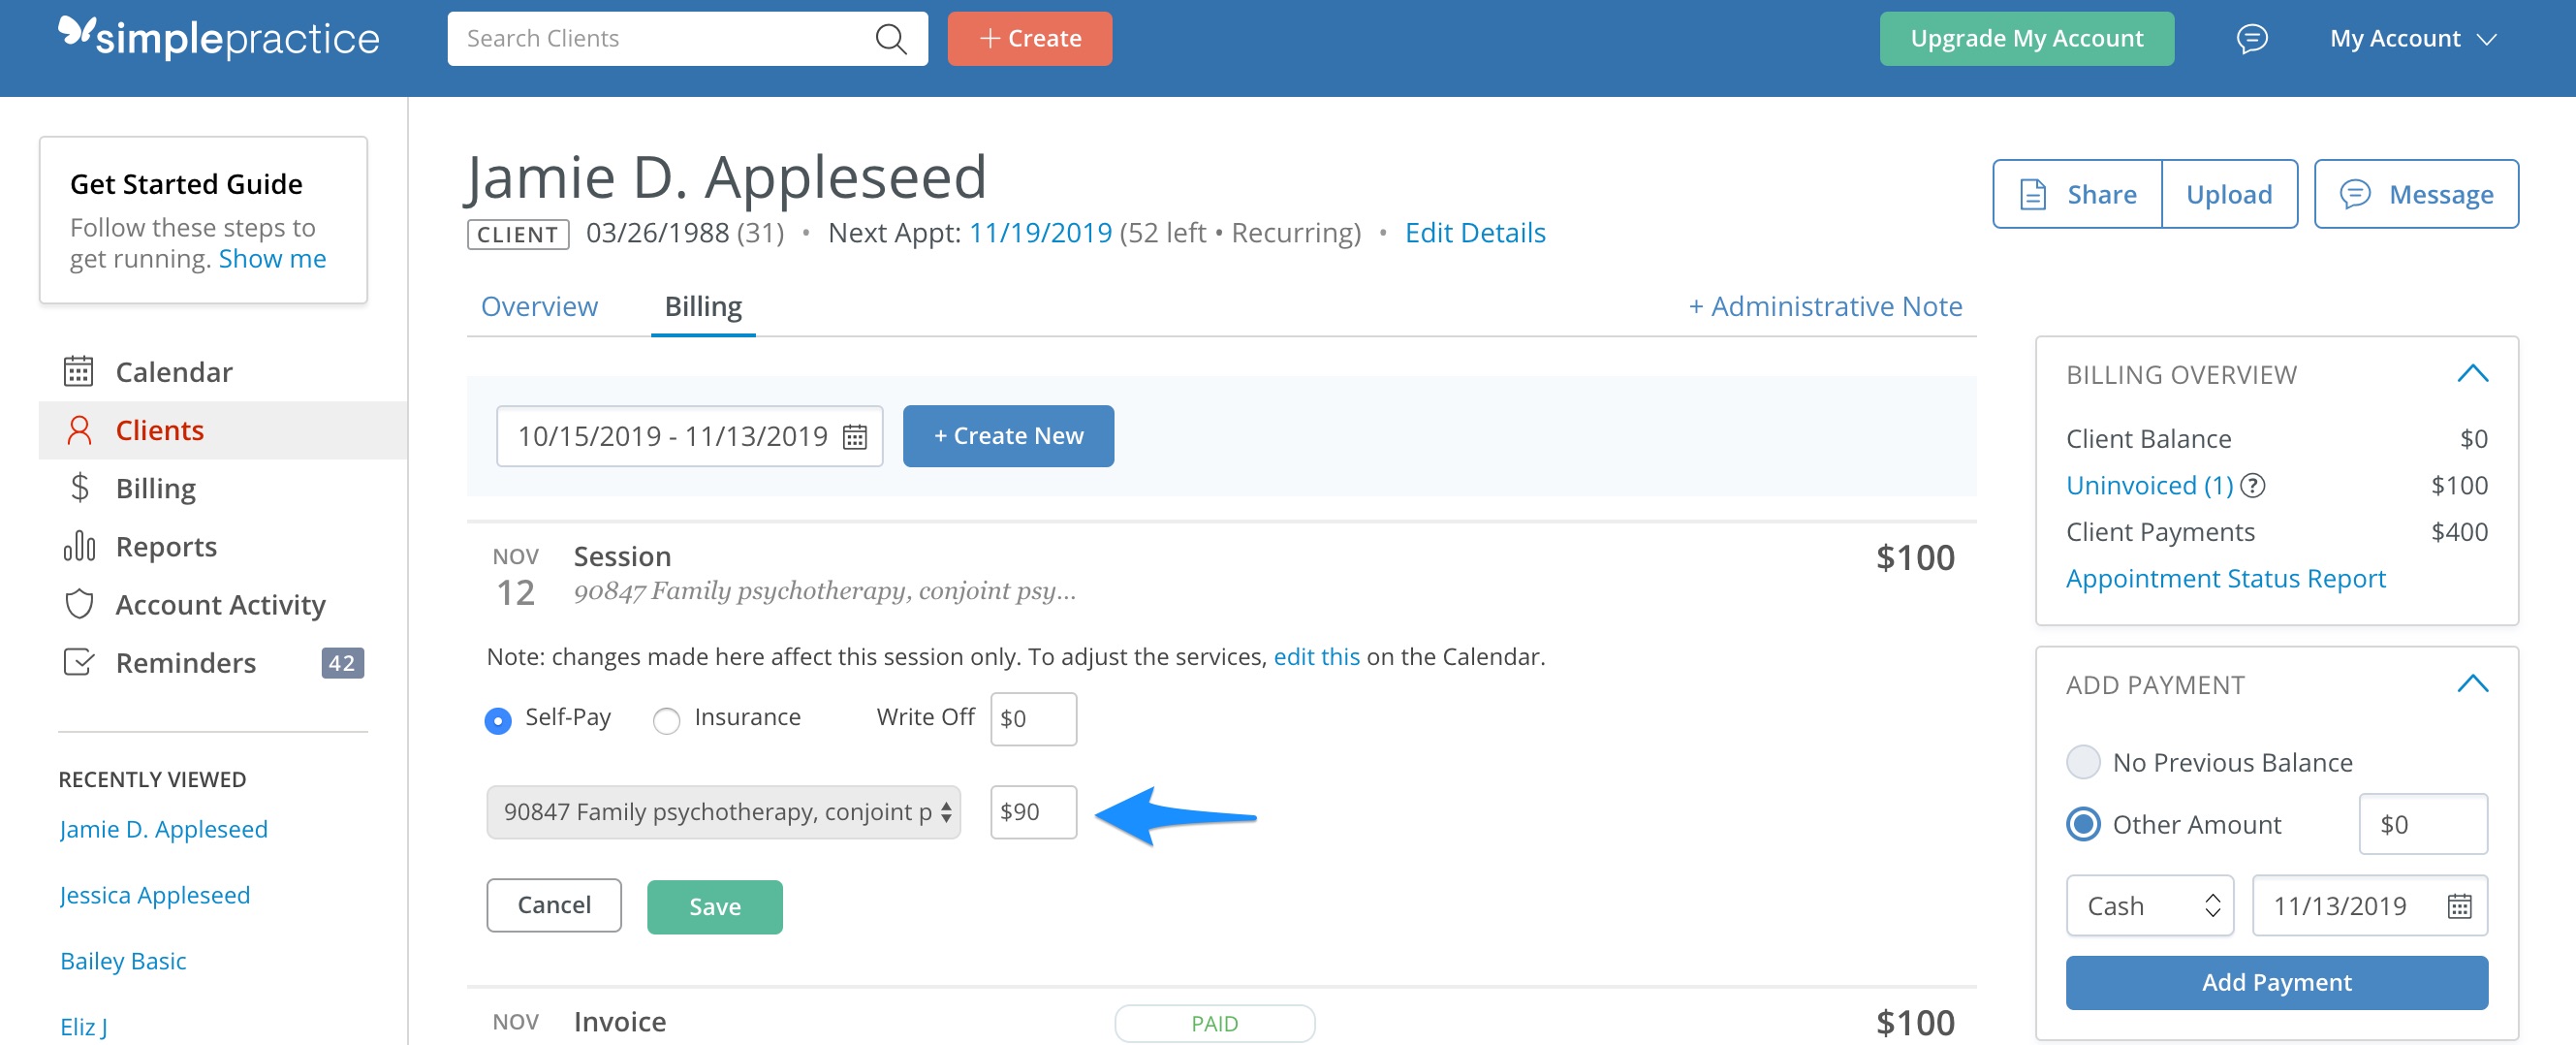Choose No Previous Balance payment option
This screenshot has height=1045, width=2576.
click(2083, 762)
